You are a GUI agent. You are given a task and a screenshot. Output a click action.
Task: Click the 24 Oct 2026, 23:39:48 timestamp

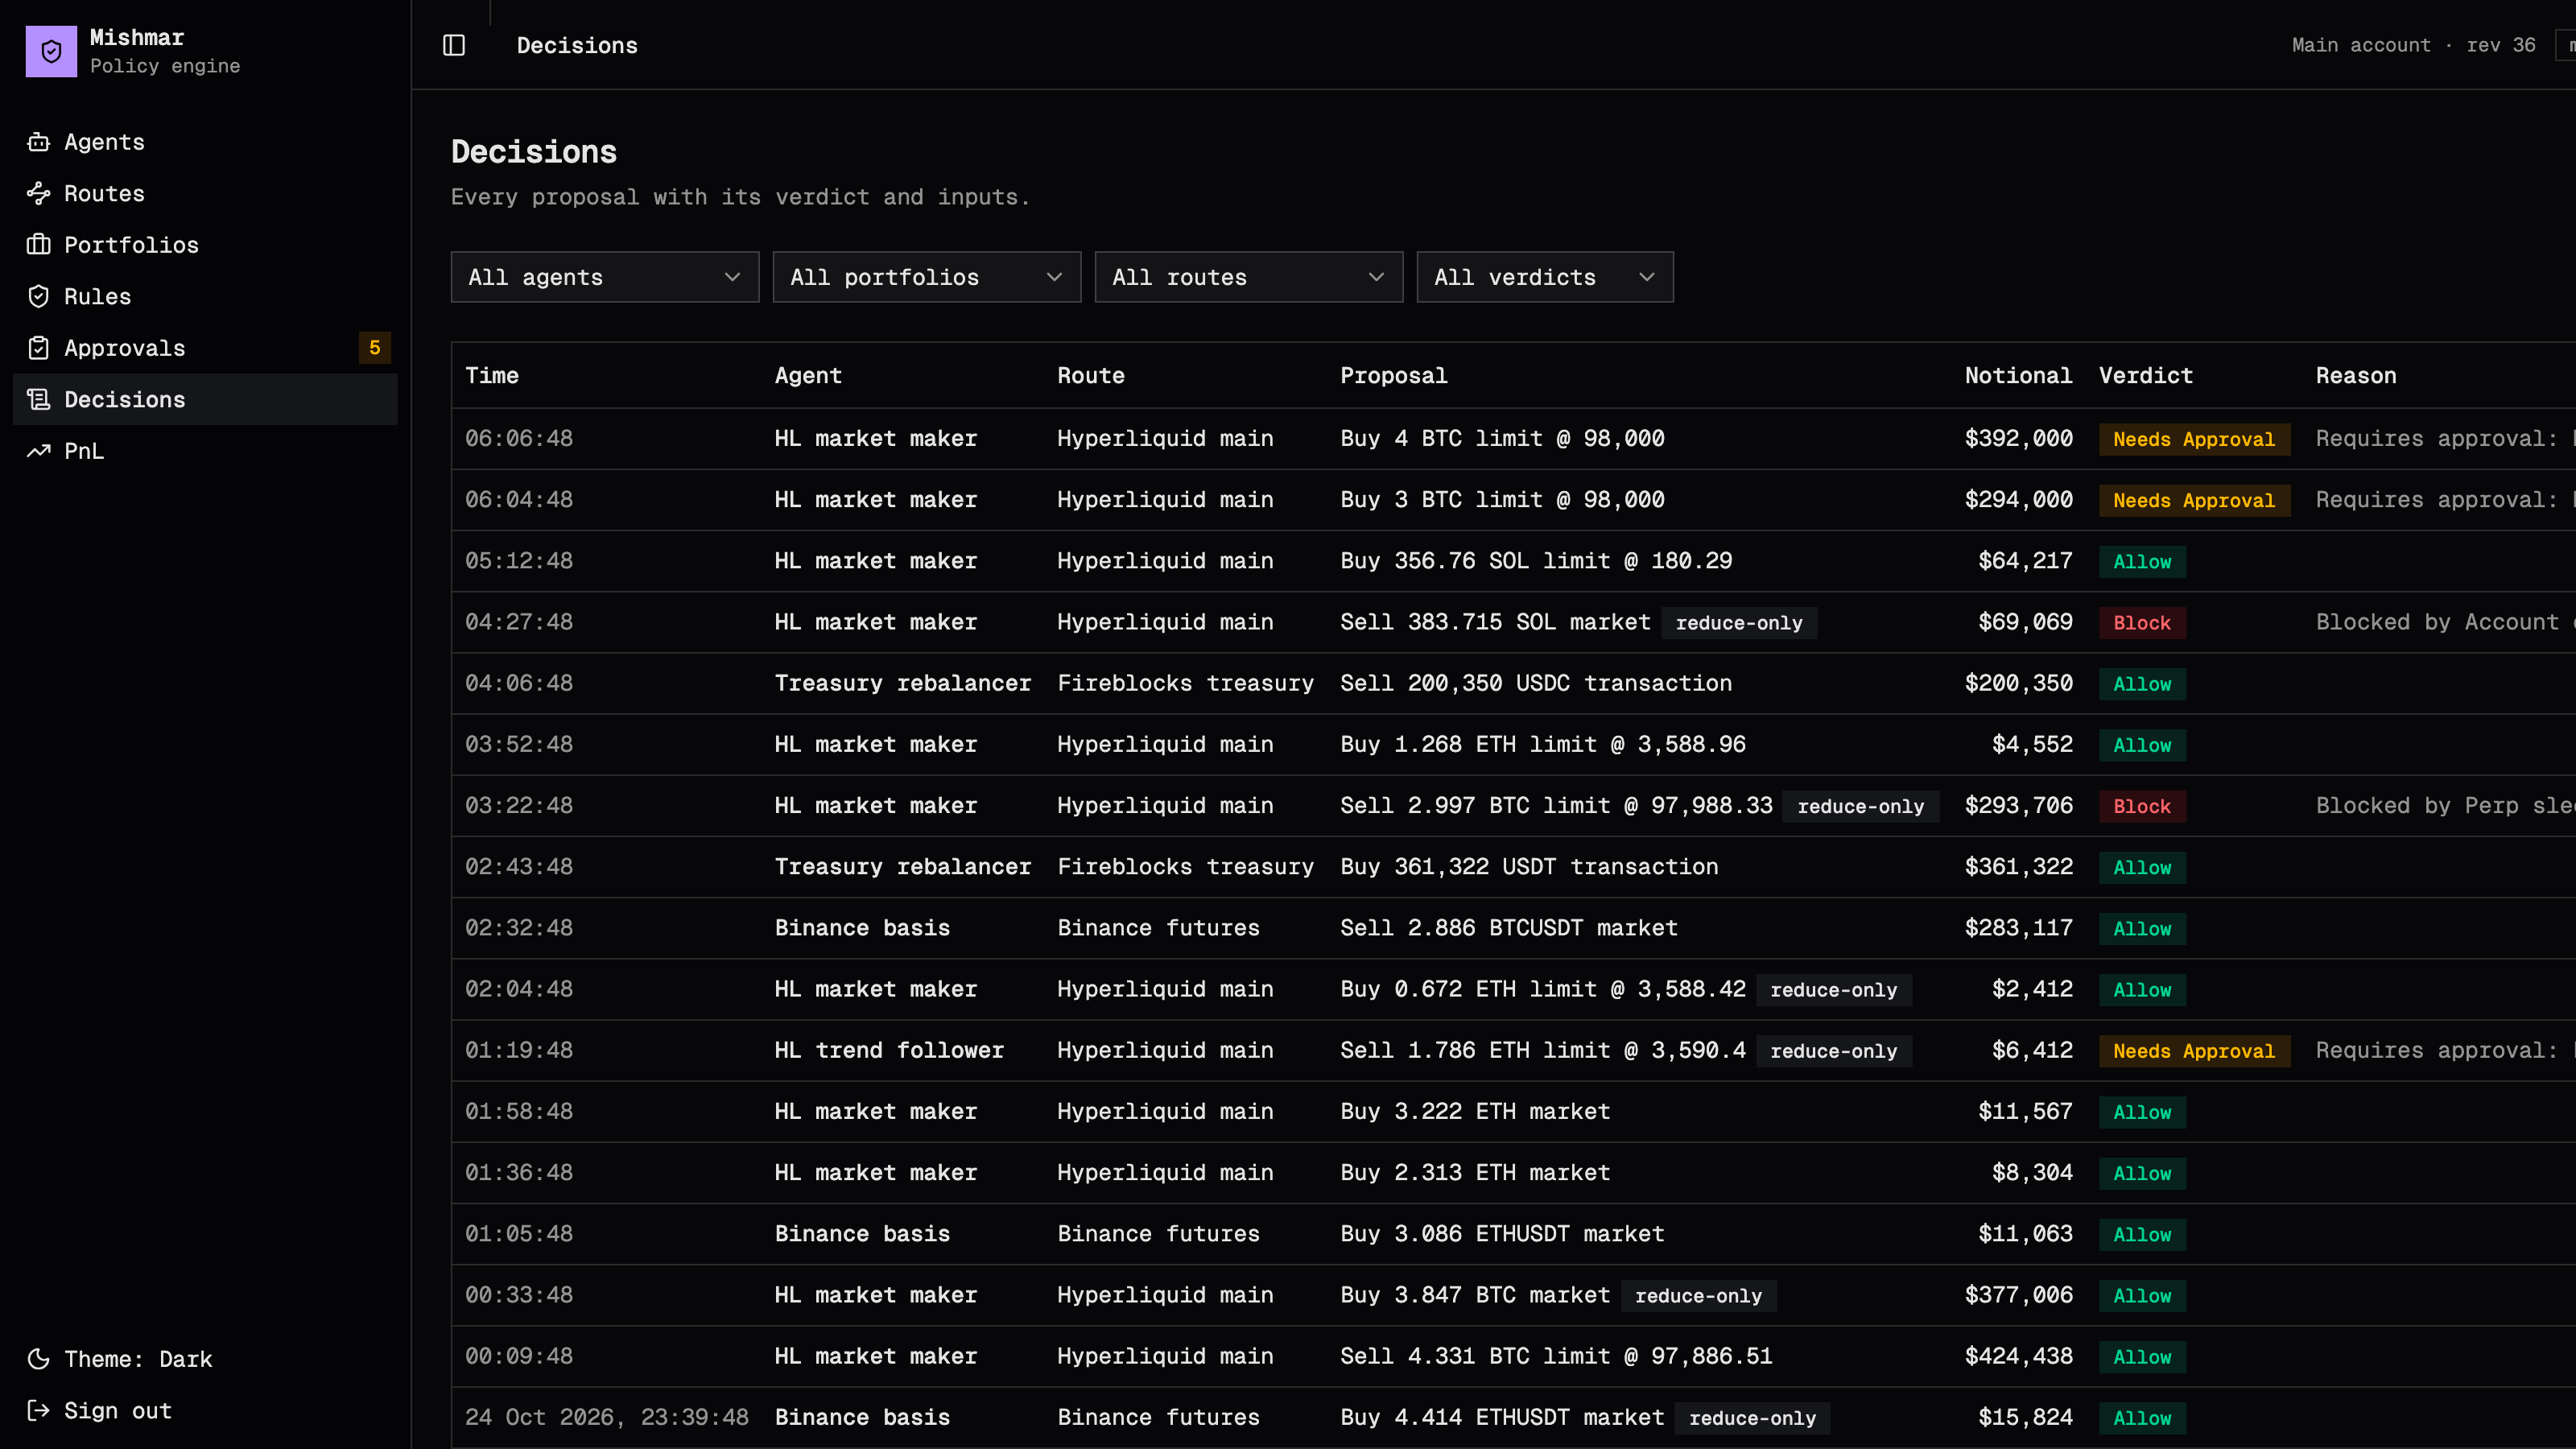pos(607,1417)
